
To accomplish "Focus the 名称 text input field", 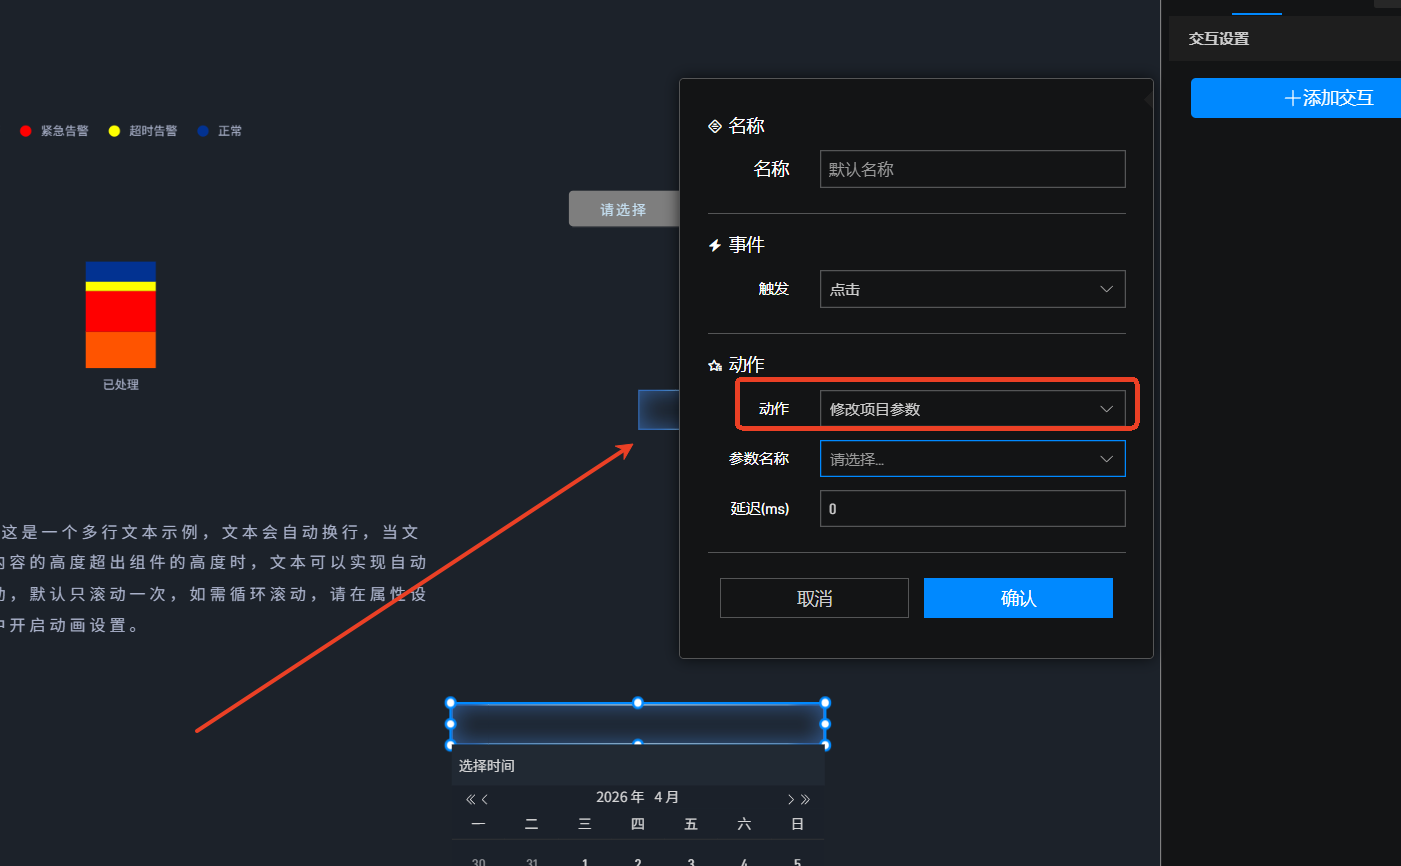I will click(972, 169).
